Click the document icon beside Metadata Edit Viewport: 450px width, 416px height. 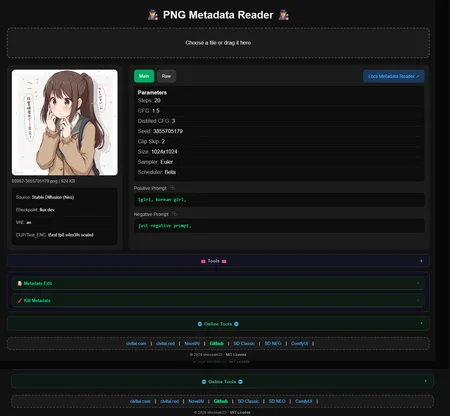pos(20,283)
